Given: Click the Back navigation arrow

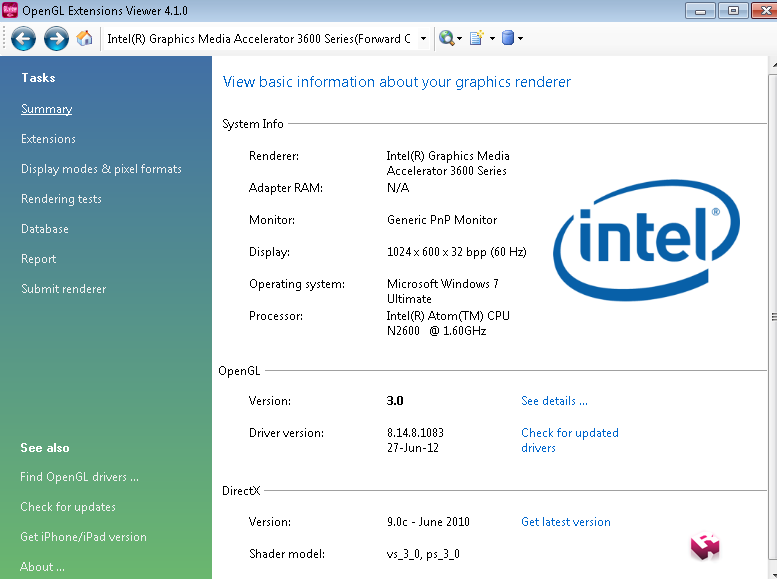Looking at the screenshot, I should coord(24,39).
